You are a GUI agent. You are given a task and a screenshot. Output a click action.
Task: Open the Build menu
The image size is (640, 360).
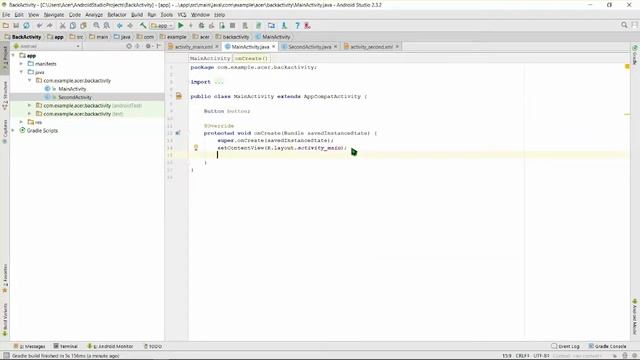(137, 15)
